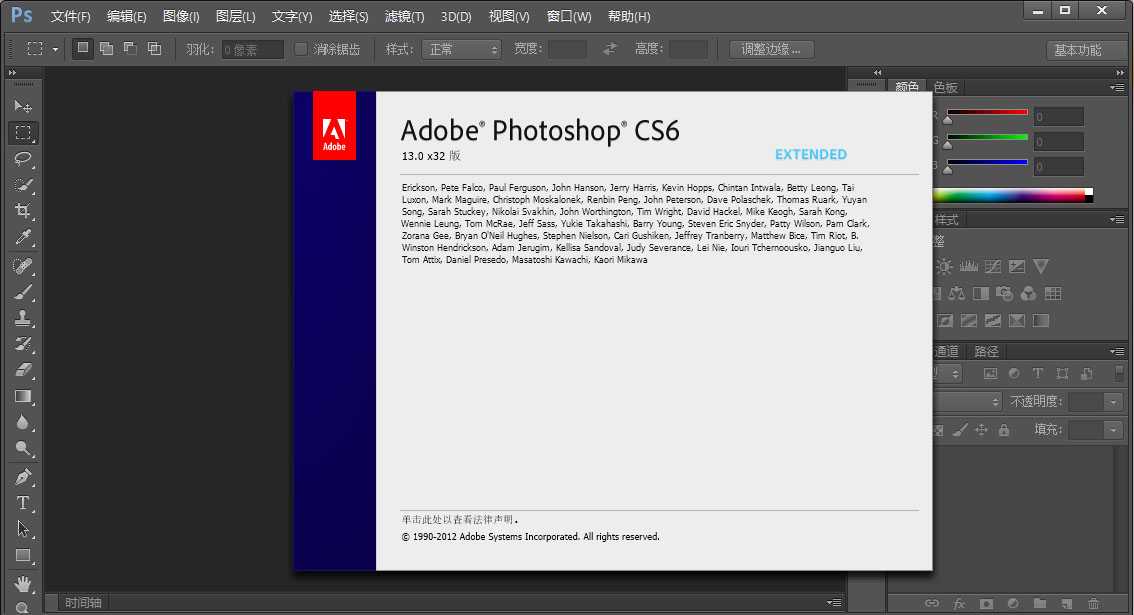Image resolution: width=1134 pixels, height=615 pixels.
Task: Toggle the pixel layer filter icon
Action: (x=990, y=373)
